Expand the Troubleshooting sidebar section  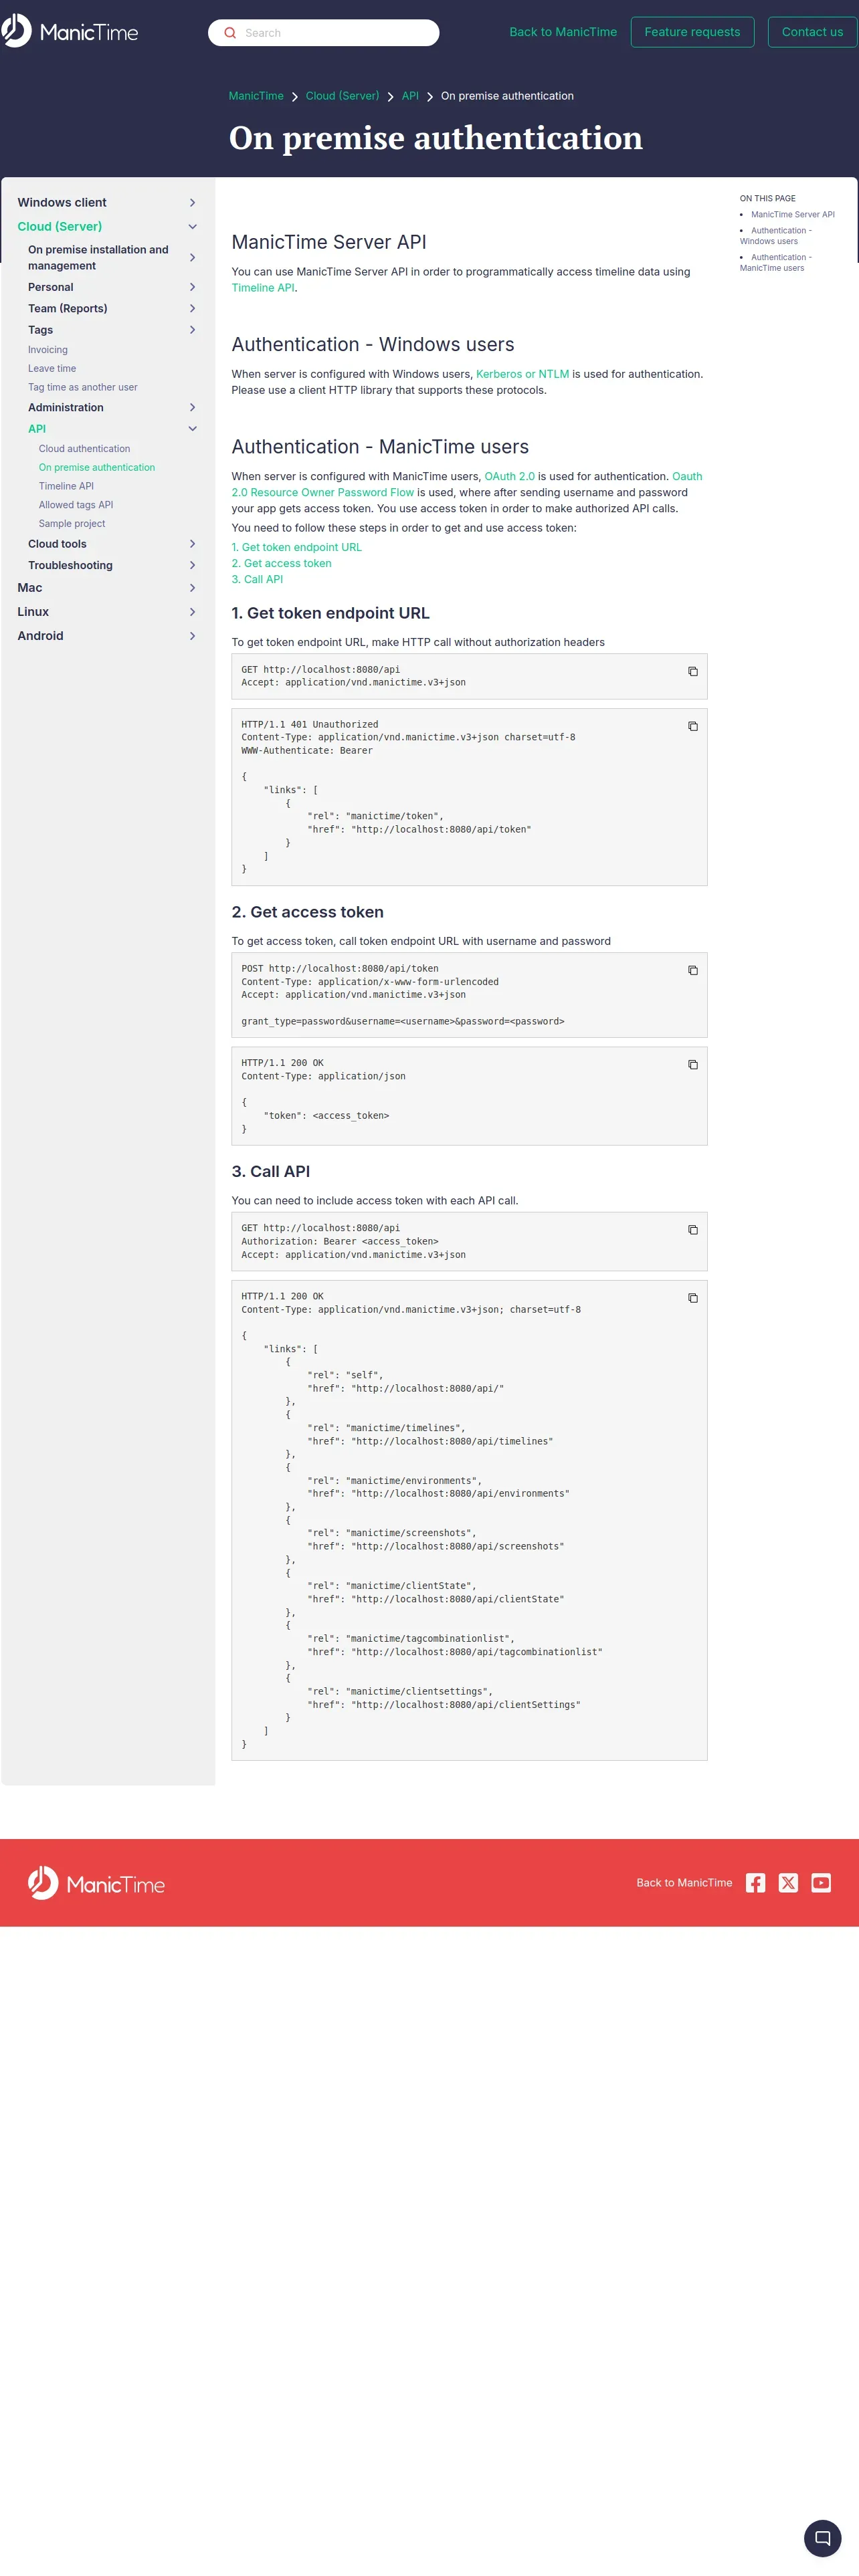192,565
